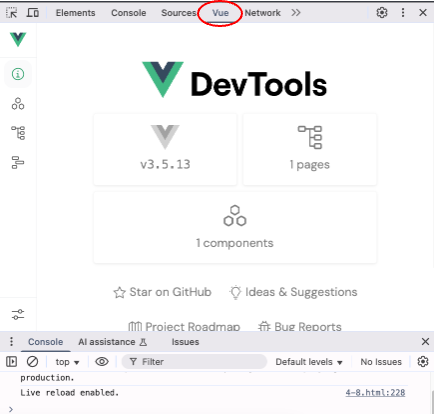Viewport: 434px width, 414px height.
Task: Clear the console with the ban icon
Action: point(32,362)
